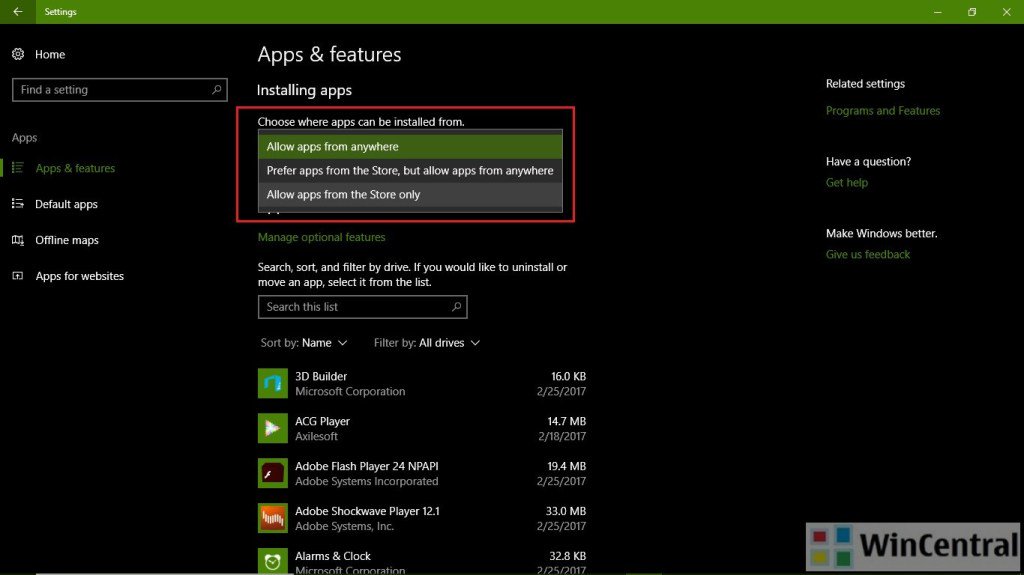The width and height of the screenshot is (1024, 575).
Task: Click the Axilesoft publisher text
Action: click(316, 436)
